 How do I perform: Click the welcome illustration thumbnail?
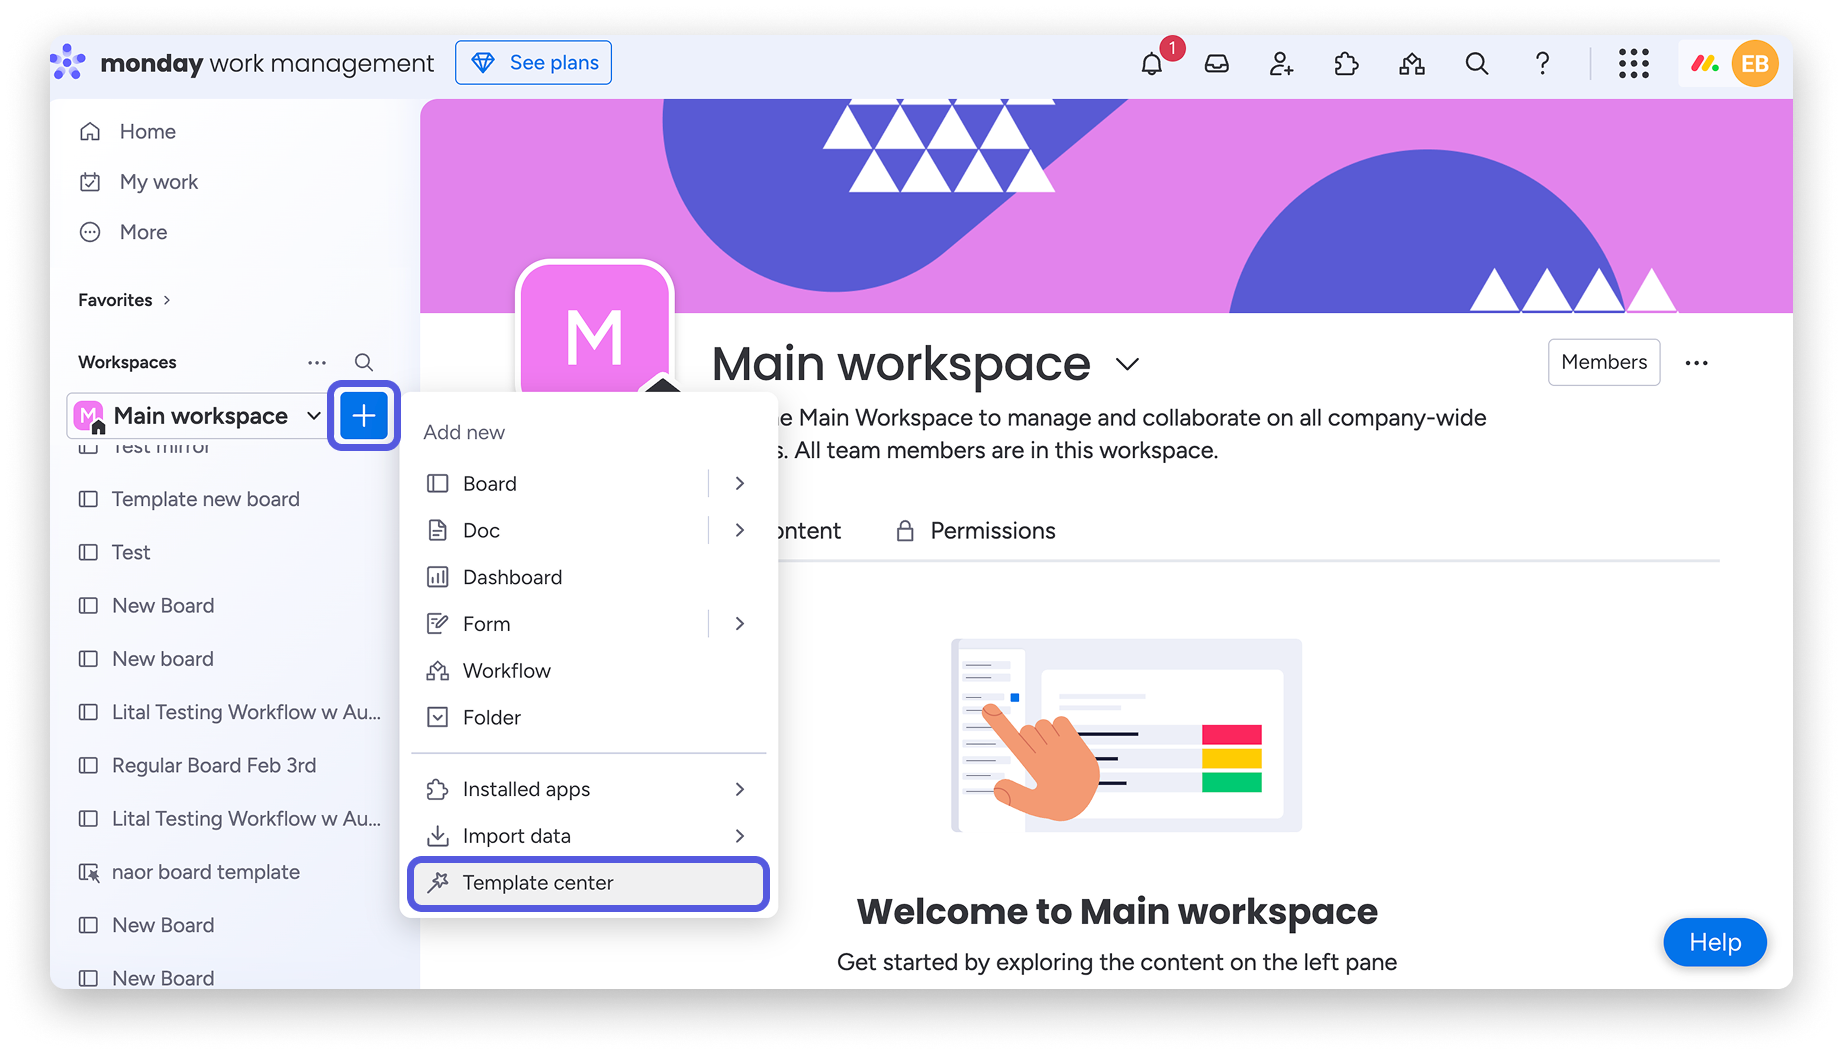pos(1127,735)
